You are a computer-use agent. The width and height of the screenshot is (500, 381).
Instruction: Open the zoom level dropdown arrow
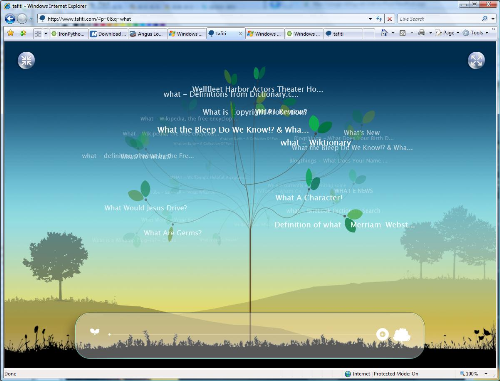point(486,374)
